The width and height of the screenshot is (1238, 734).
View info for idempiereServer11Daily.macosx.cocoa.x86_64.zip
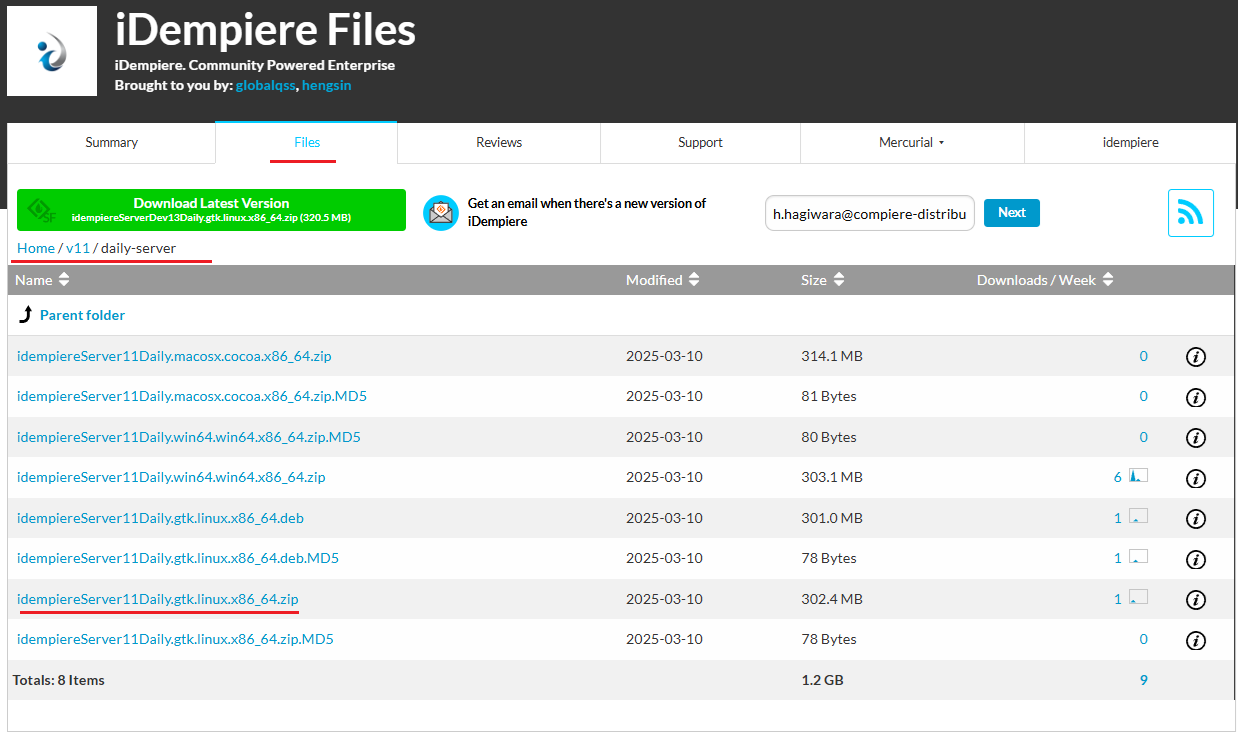1195,356
